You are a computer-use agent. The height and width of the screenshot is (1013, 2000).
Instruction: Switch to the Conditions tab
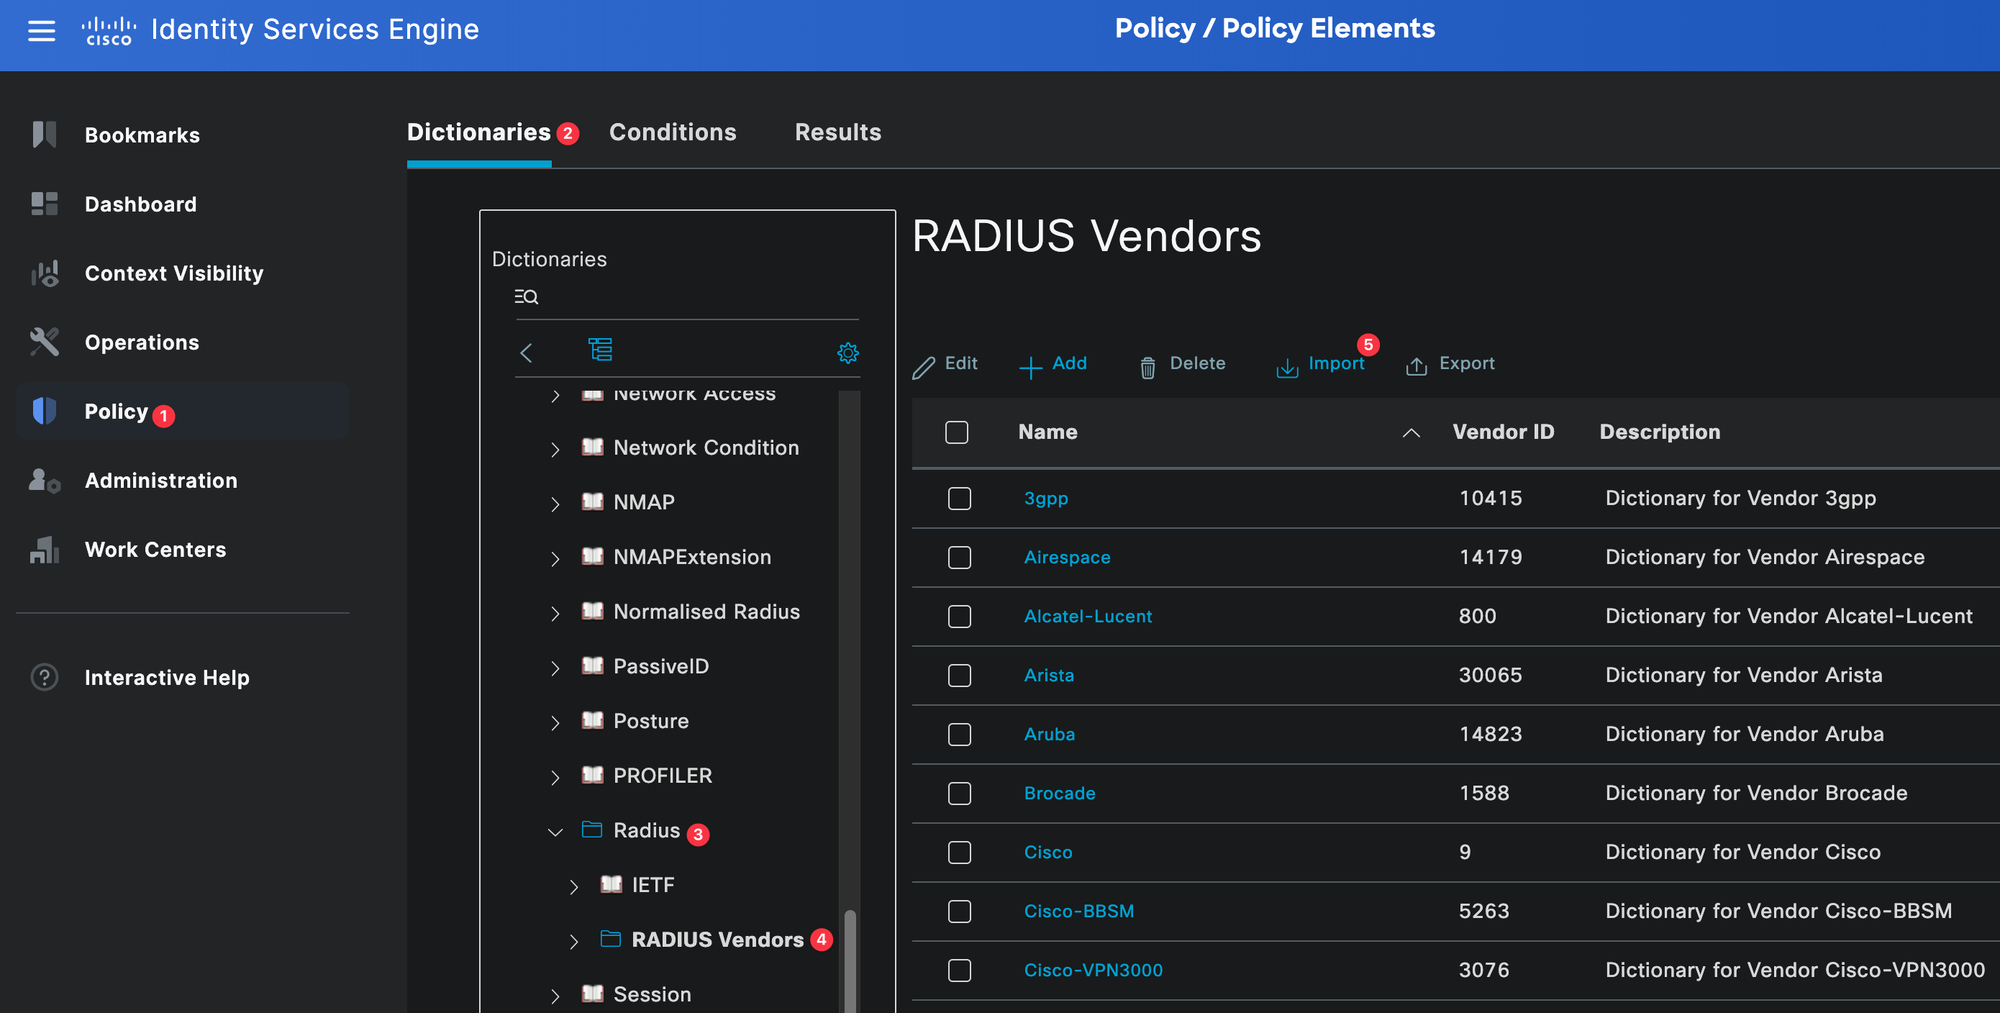[672, 133]
